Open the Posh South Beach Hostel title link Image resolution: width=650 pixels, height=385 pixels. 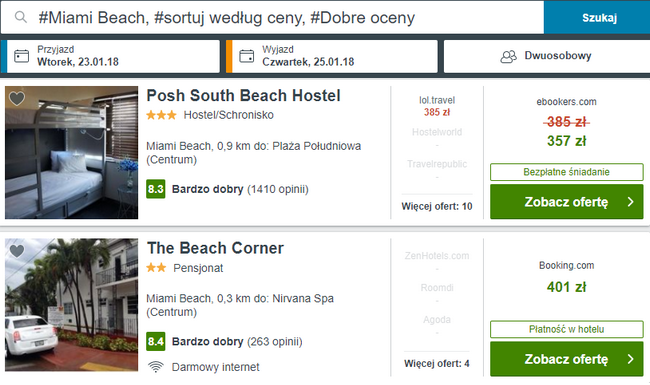243,96
